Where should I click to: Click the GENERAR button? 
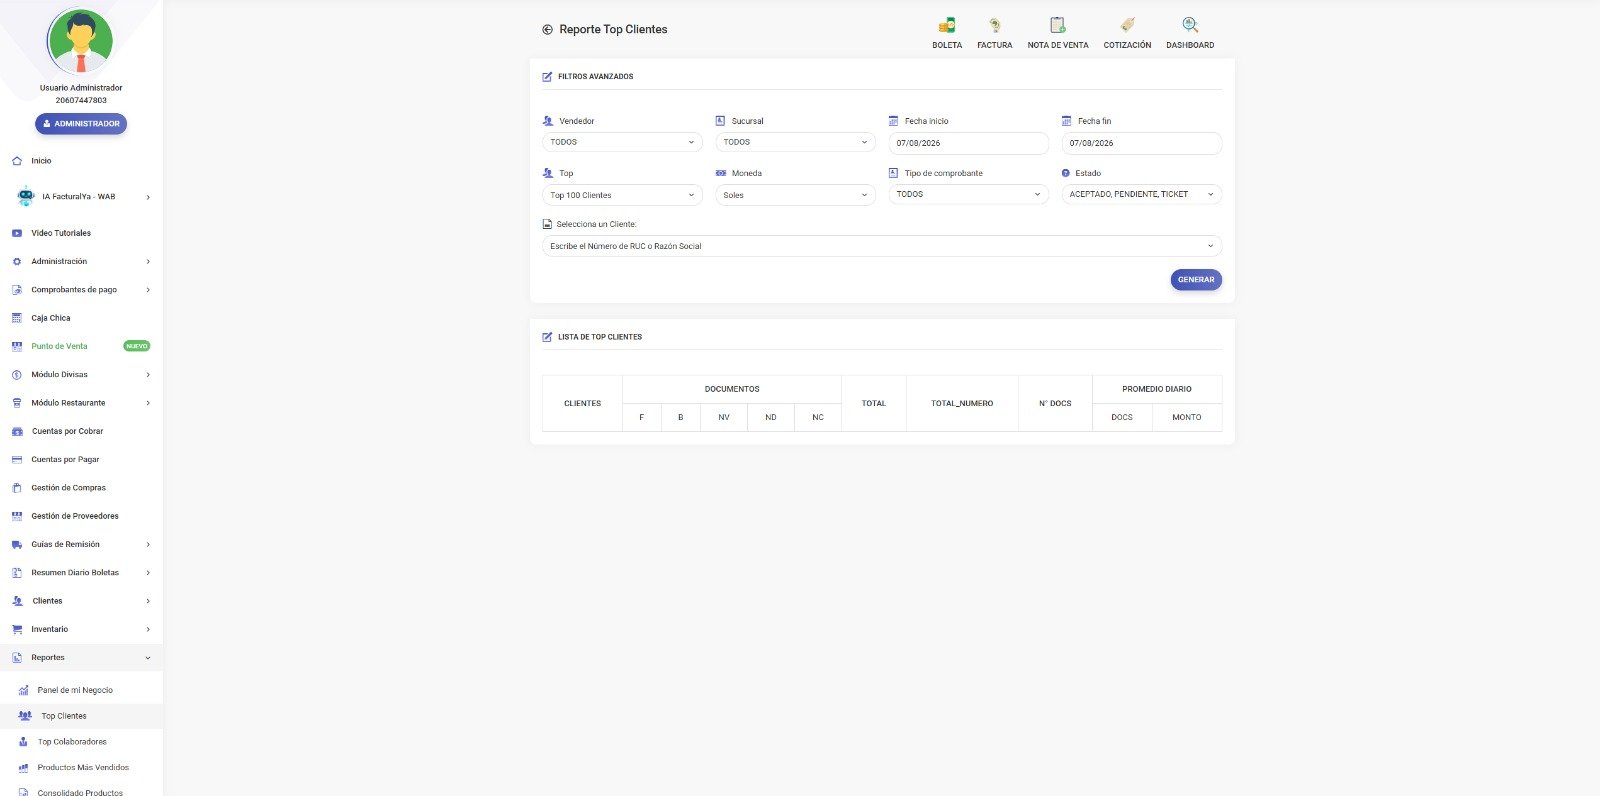pyautogui.click(x=1196, y=280)
